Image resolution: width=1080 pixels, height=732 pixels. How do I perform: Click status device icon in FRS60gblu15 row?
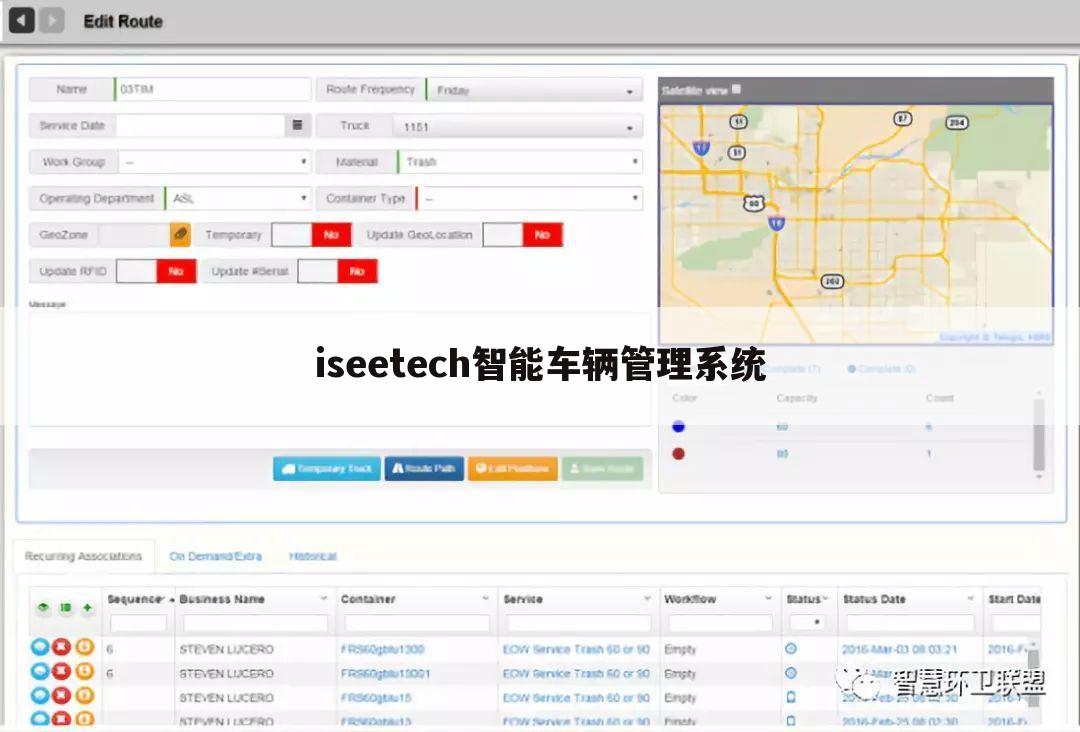(791, 697)
